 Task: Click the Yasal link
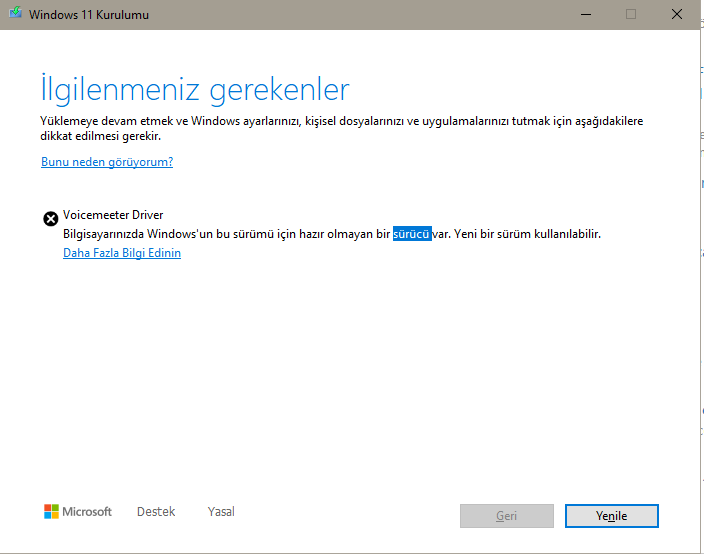[x=221, y=511]
